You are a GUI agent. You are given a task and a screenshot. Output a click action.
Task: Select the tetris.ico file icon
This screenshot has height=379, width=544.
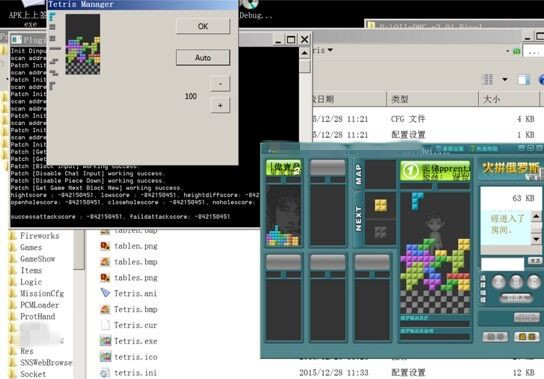[x=105, y=357]
